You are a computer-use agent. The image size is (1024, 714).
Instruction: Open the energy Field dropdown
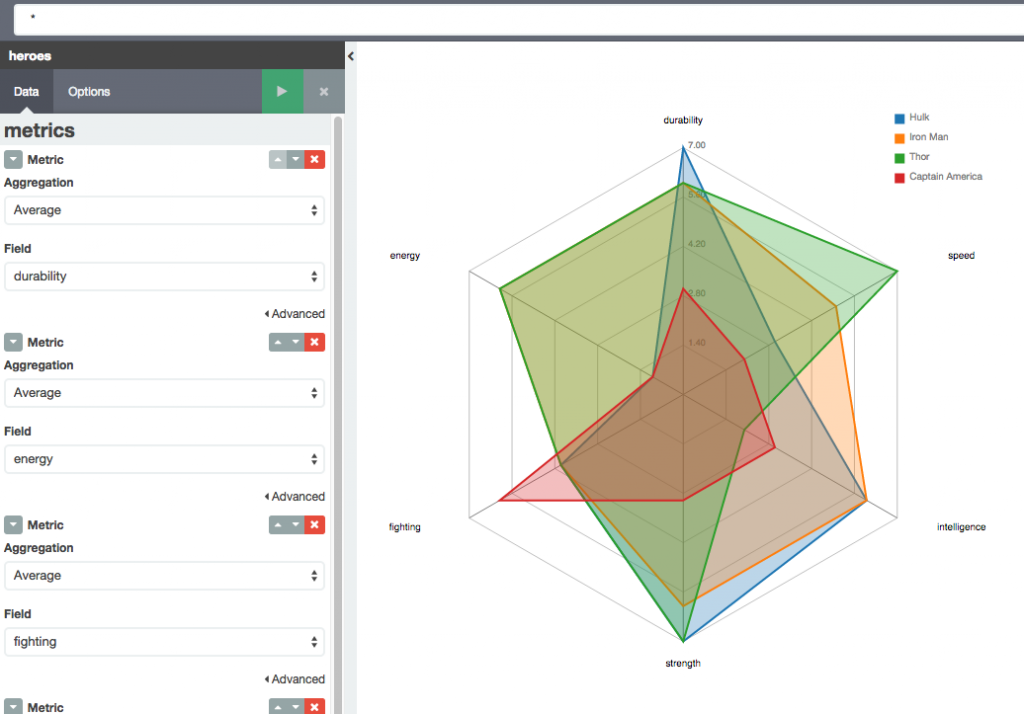165,459
